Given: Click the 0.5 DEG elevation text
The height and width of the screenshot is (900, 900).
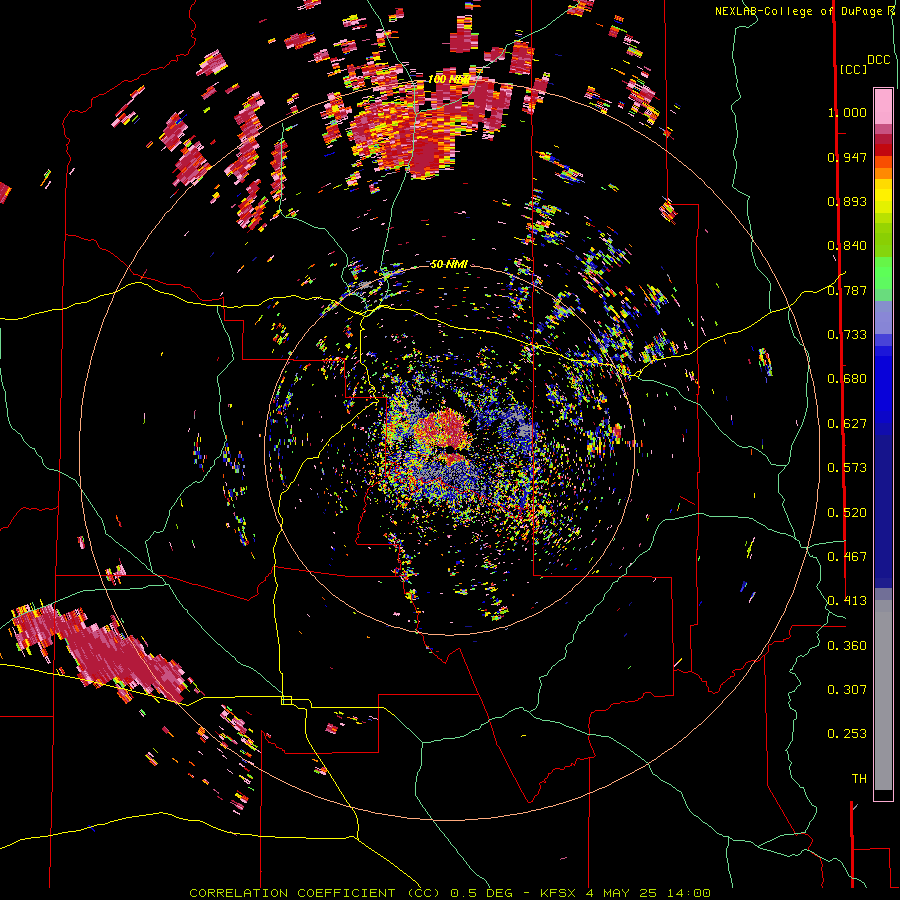Looking at the screenshot, I should pyautogui.click(x=483, y=893).
